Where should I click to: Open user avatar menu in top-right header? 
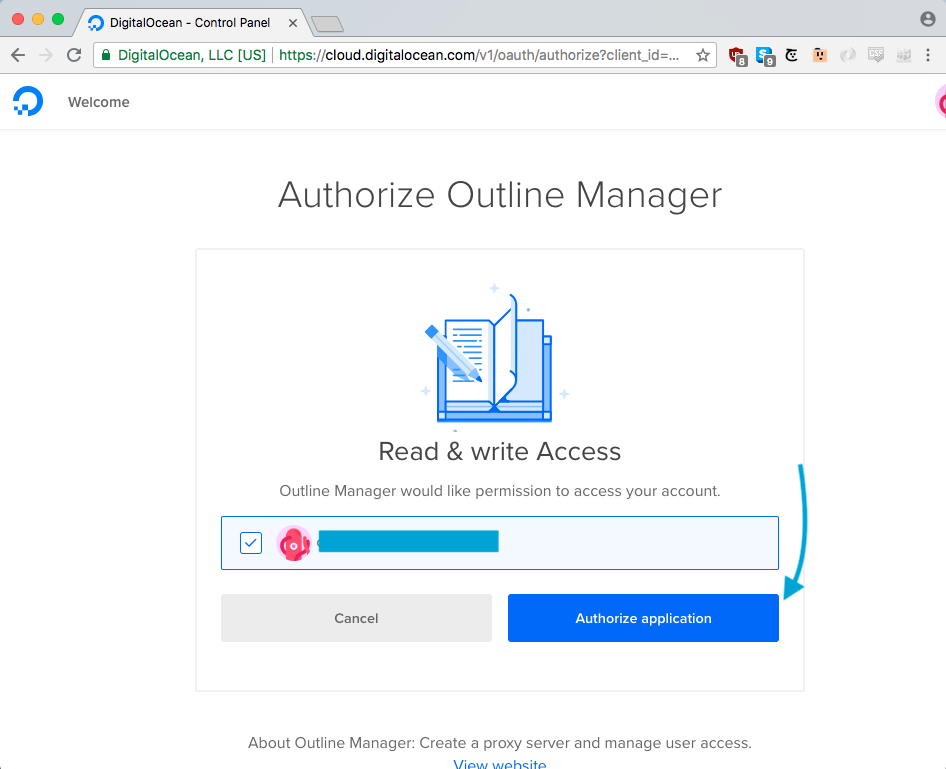[939, 102]
